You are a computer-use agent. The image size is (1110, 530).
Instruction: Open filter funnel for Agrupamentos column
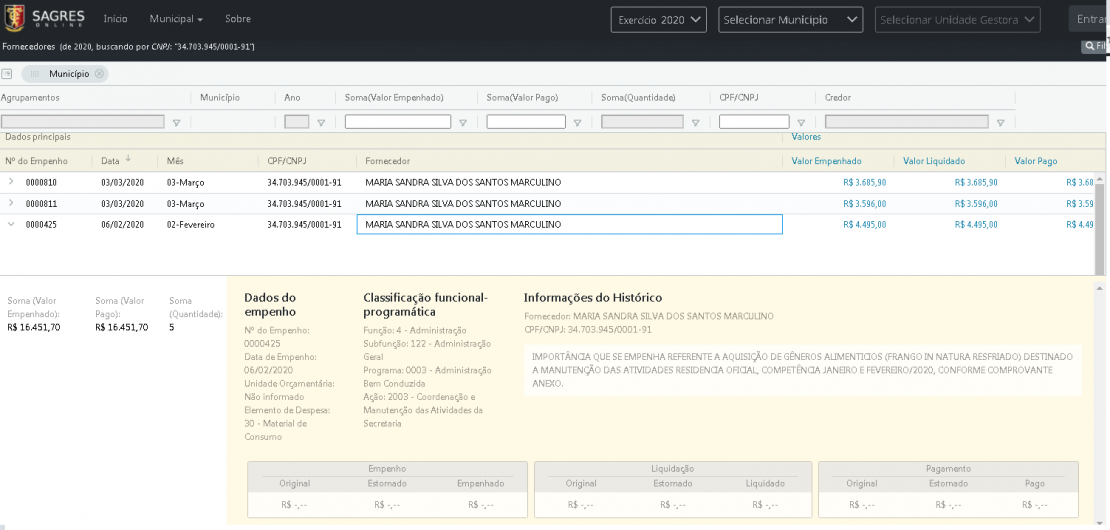(177, 123)
